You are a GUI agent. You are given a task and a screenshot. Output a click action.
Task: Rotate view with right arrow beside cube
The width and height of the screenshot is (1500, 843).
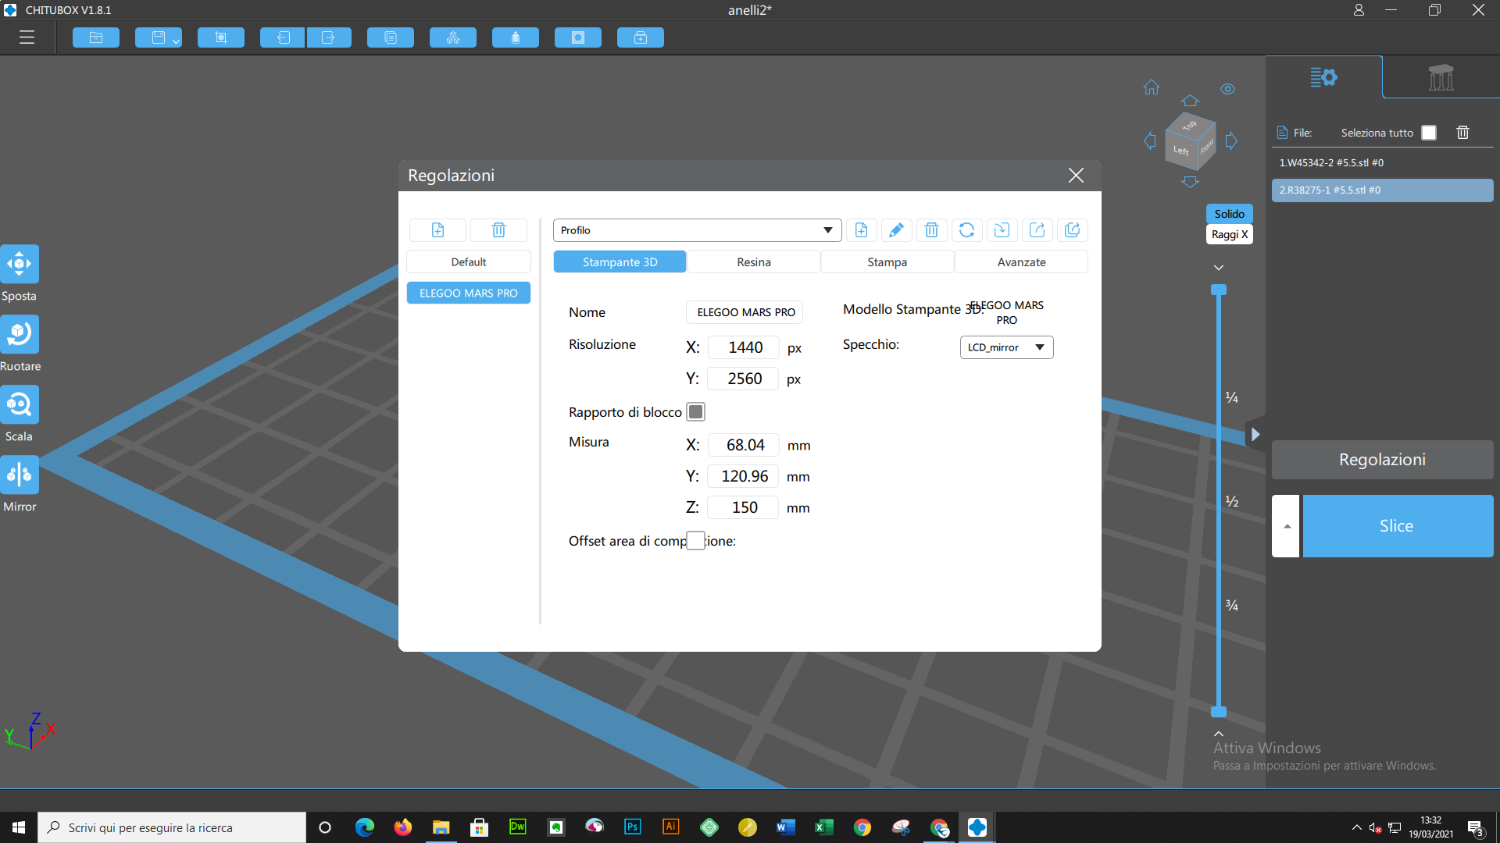(1231, 141)
